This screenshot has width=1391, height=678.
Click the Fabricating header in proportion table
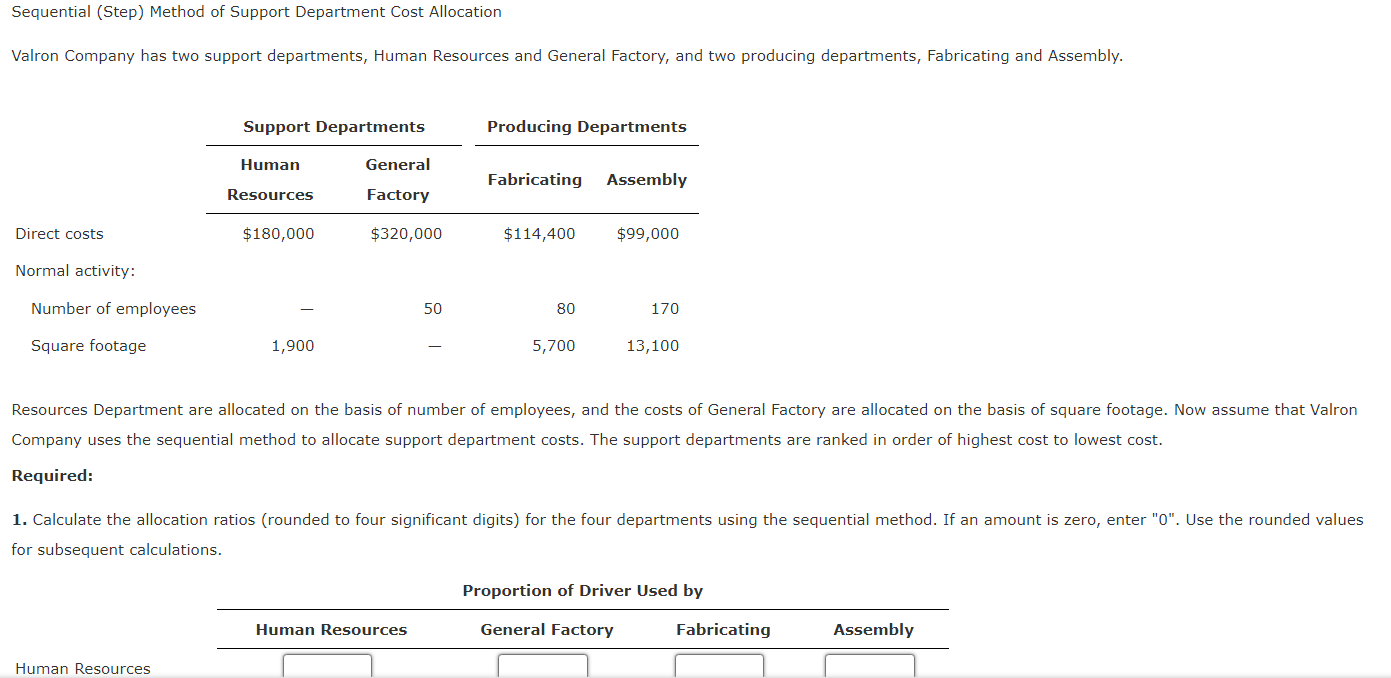point(723,630)
